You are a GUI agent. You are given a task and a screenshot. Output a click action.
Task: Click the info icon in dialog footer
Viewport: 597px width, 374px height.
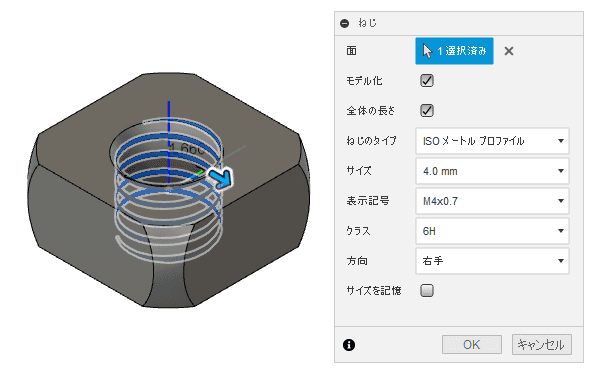tap(349, 345)
